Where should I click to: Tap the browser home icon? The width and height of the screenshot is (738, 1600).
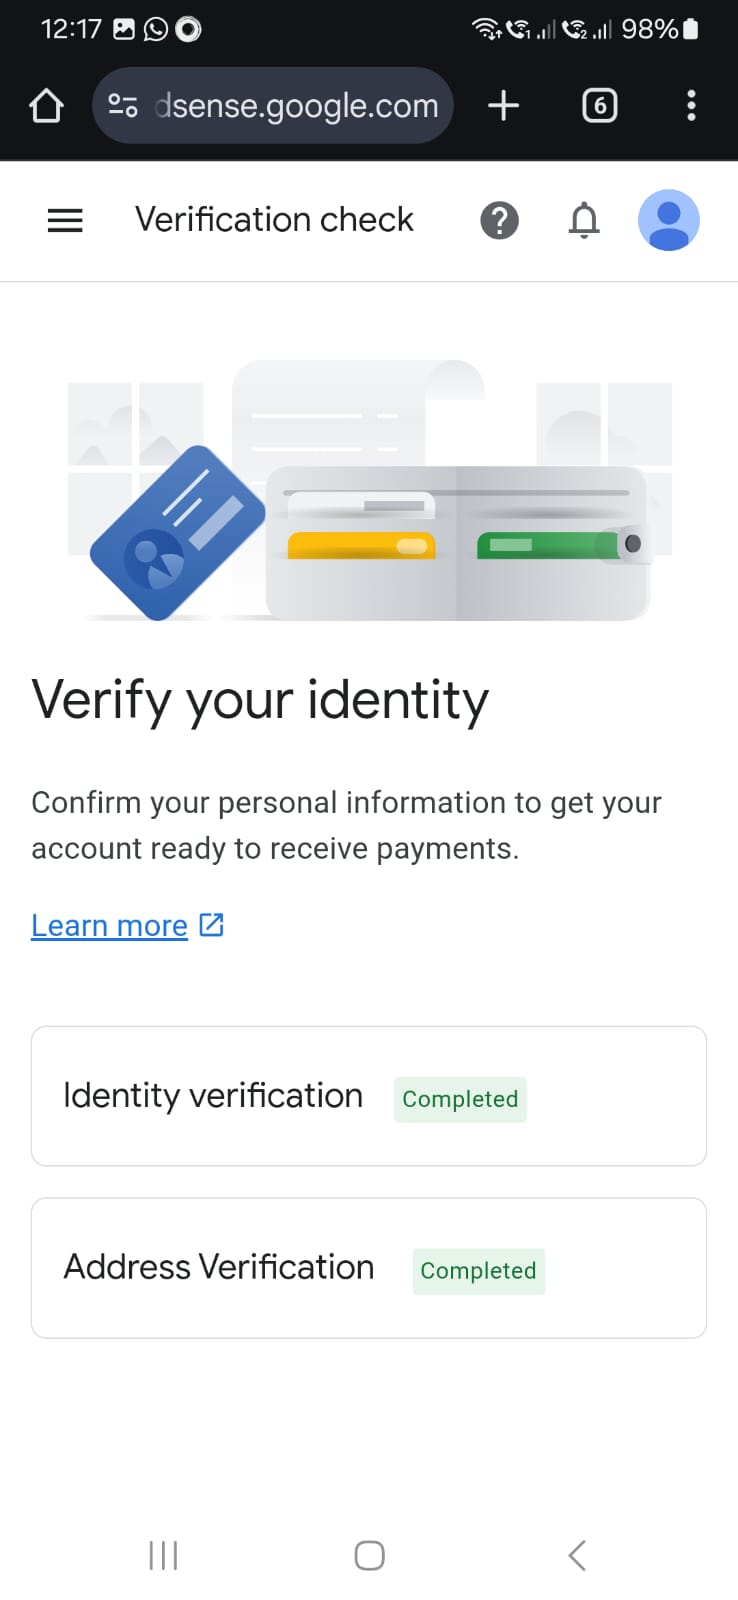point(46,106)
